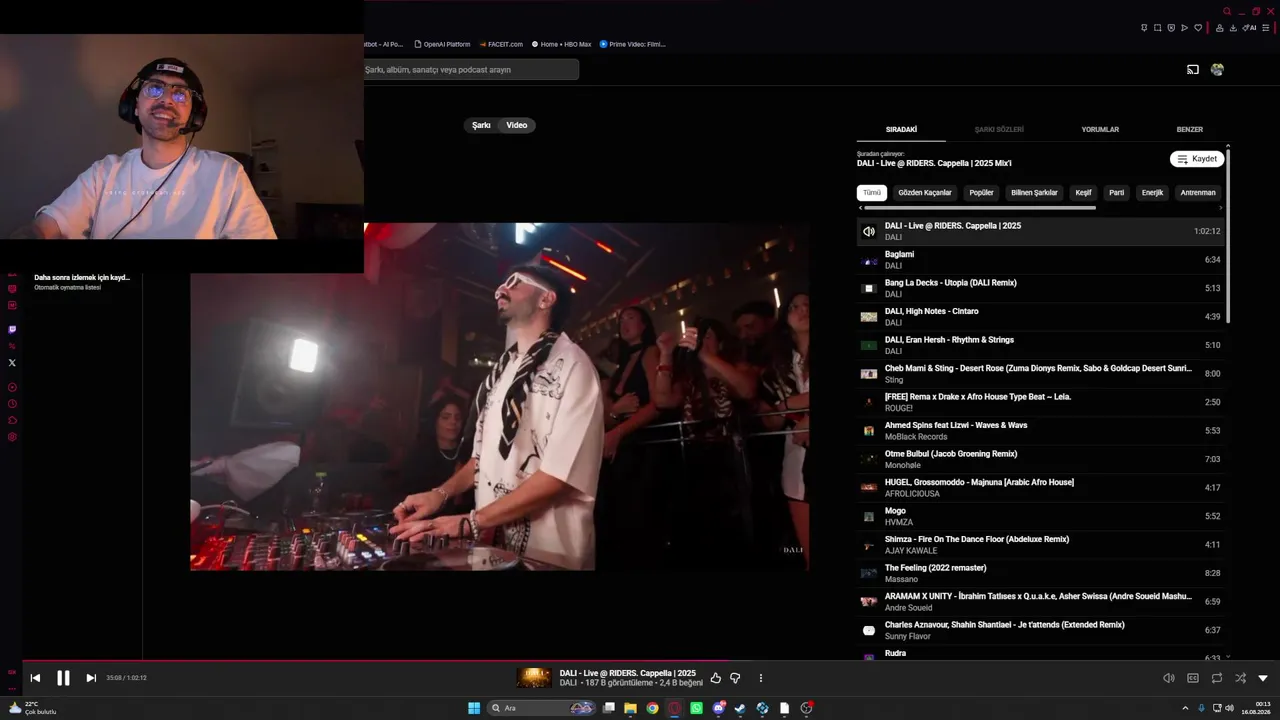The image size is (1280, 720).
Task: Select the Tümü filter chip
Action: 872,193
